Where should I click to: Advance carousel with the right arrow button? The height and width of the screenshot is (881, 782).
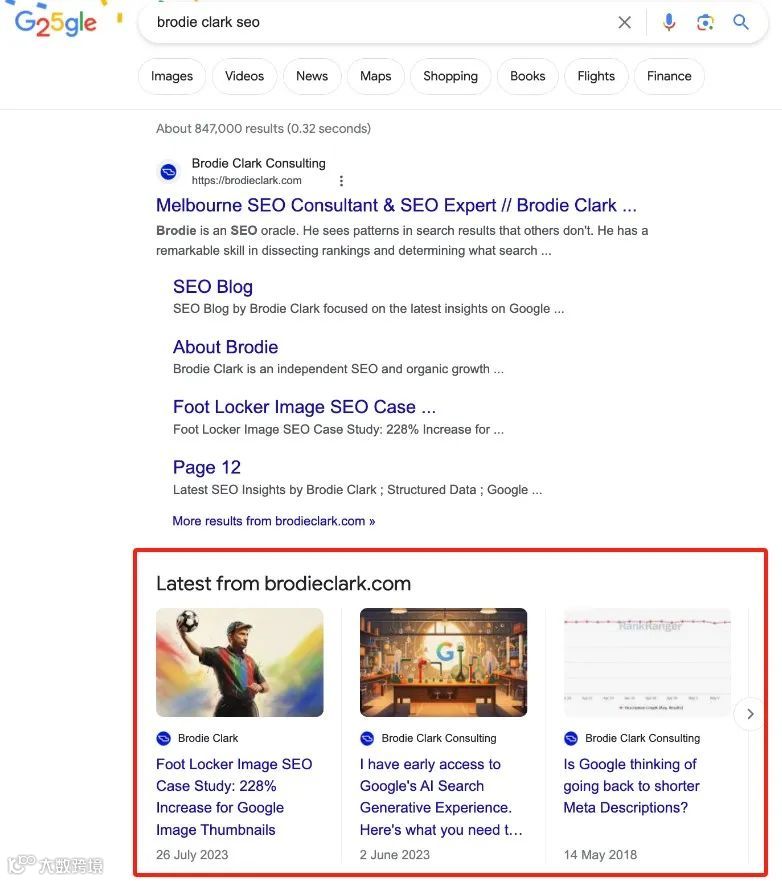pos(750,714)
